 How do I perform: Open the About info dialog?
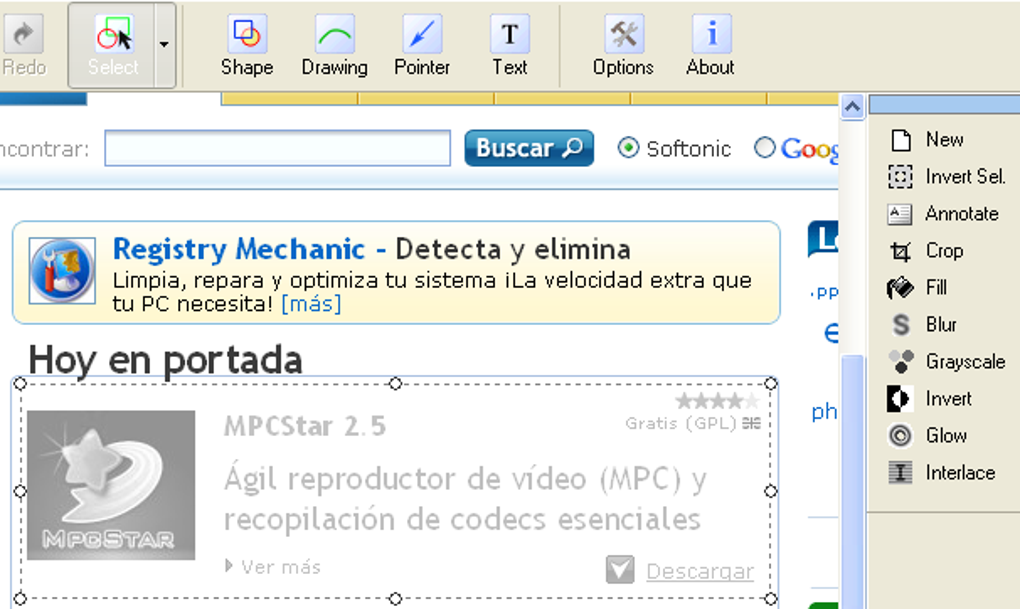[x=710, y=46]
